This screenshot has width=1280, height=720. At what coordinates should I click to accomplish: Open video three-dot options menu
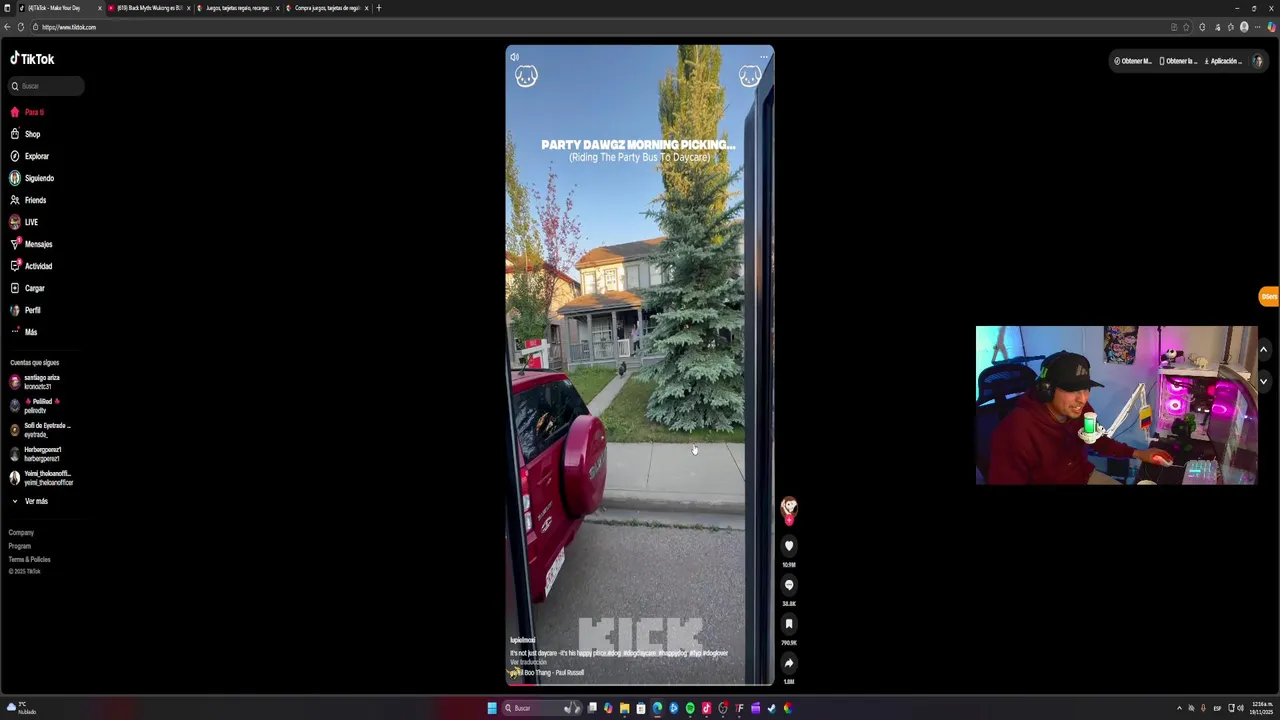(764, 57)
